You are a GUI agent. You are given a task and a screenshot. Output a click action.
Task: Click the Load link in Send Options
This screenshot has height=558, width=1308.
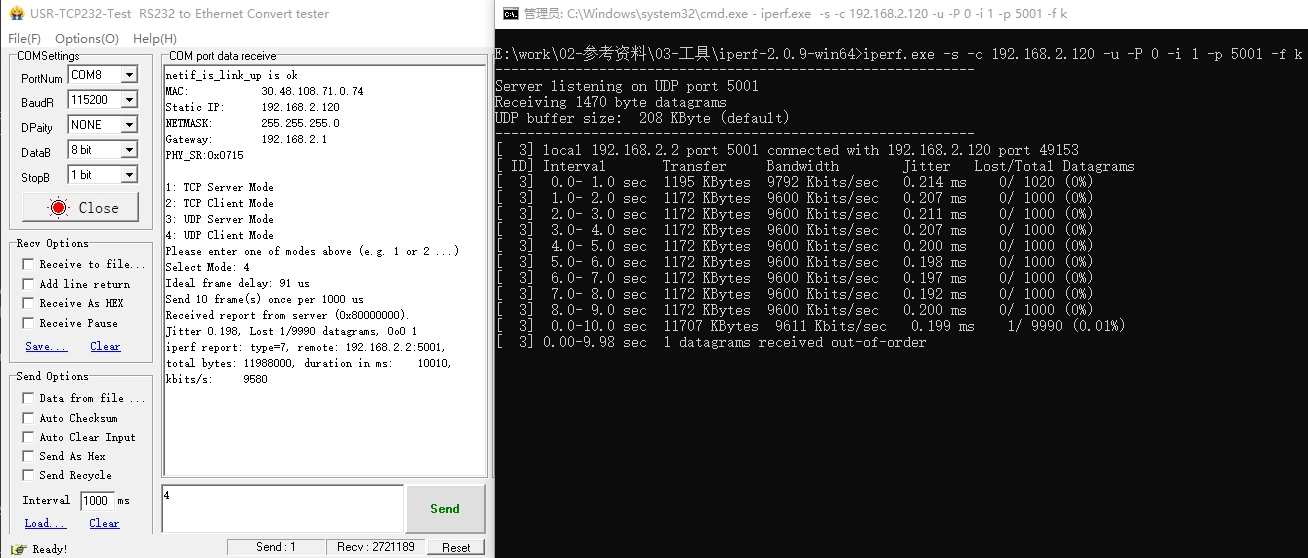pos(45,523)
